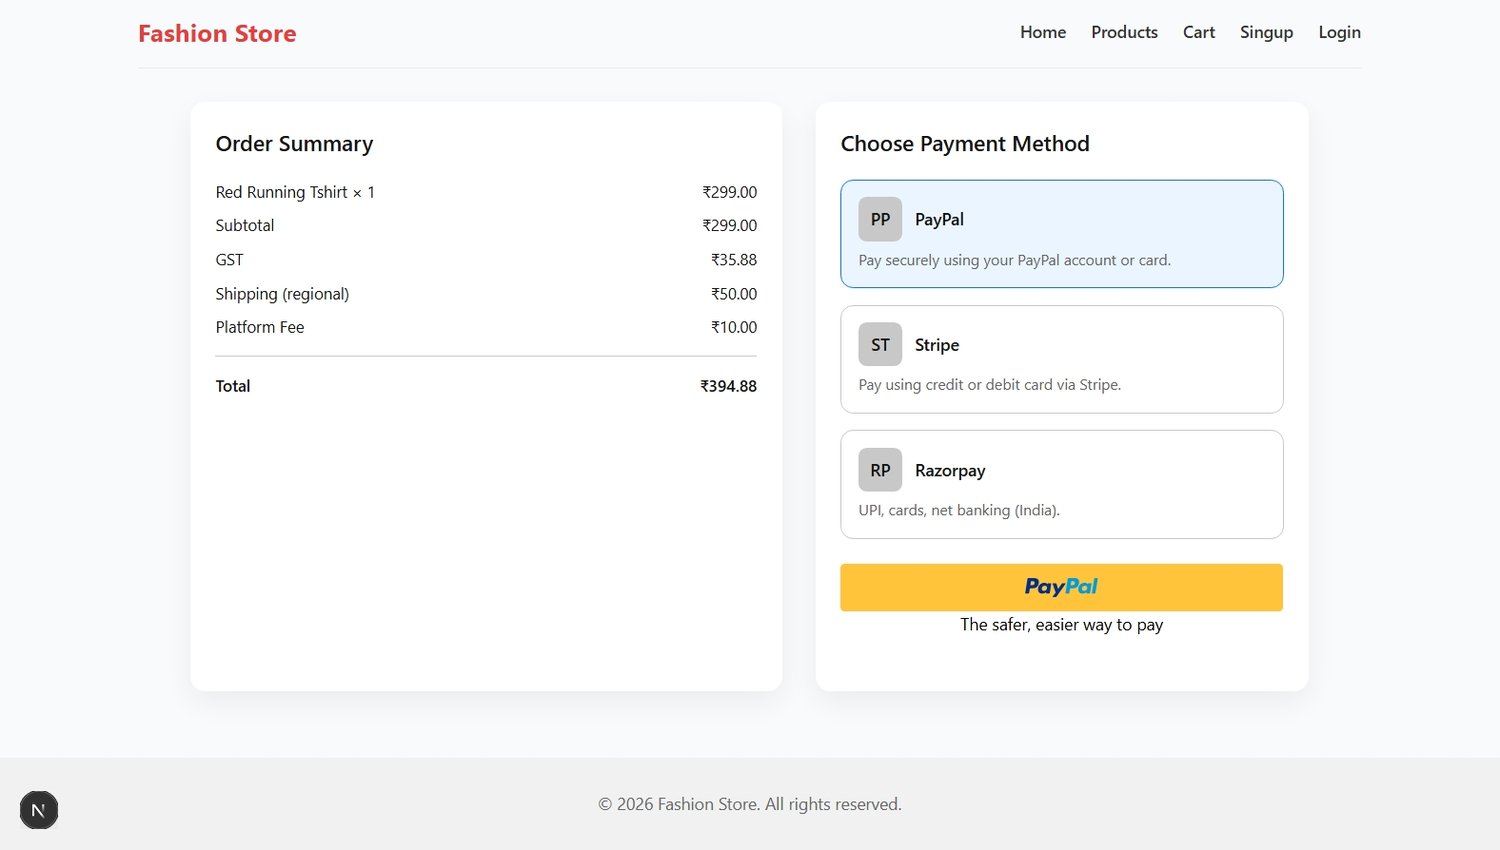Go to the Login page
The height and width of the screenshot is (850, 1500).
tap(1339, 32)
